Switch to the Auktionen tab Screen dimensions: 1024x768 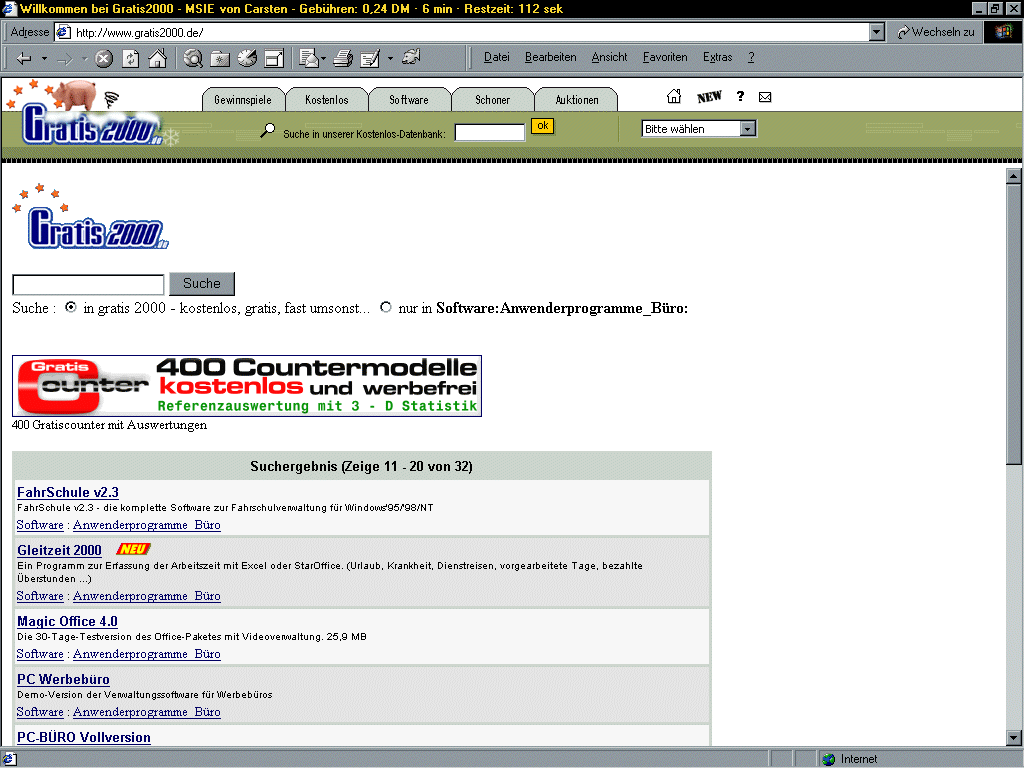577,99
